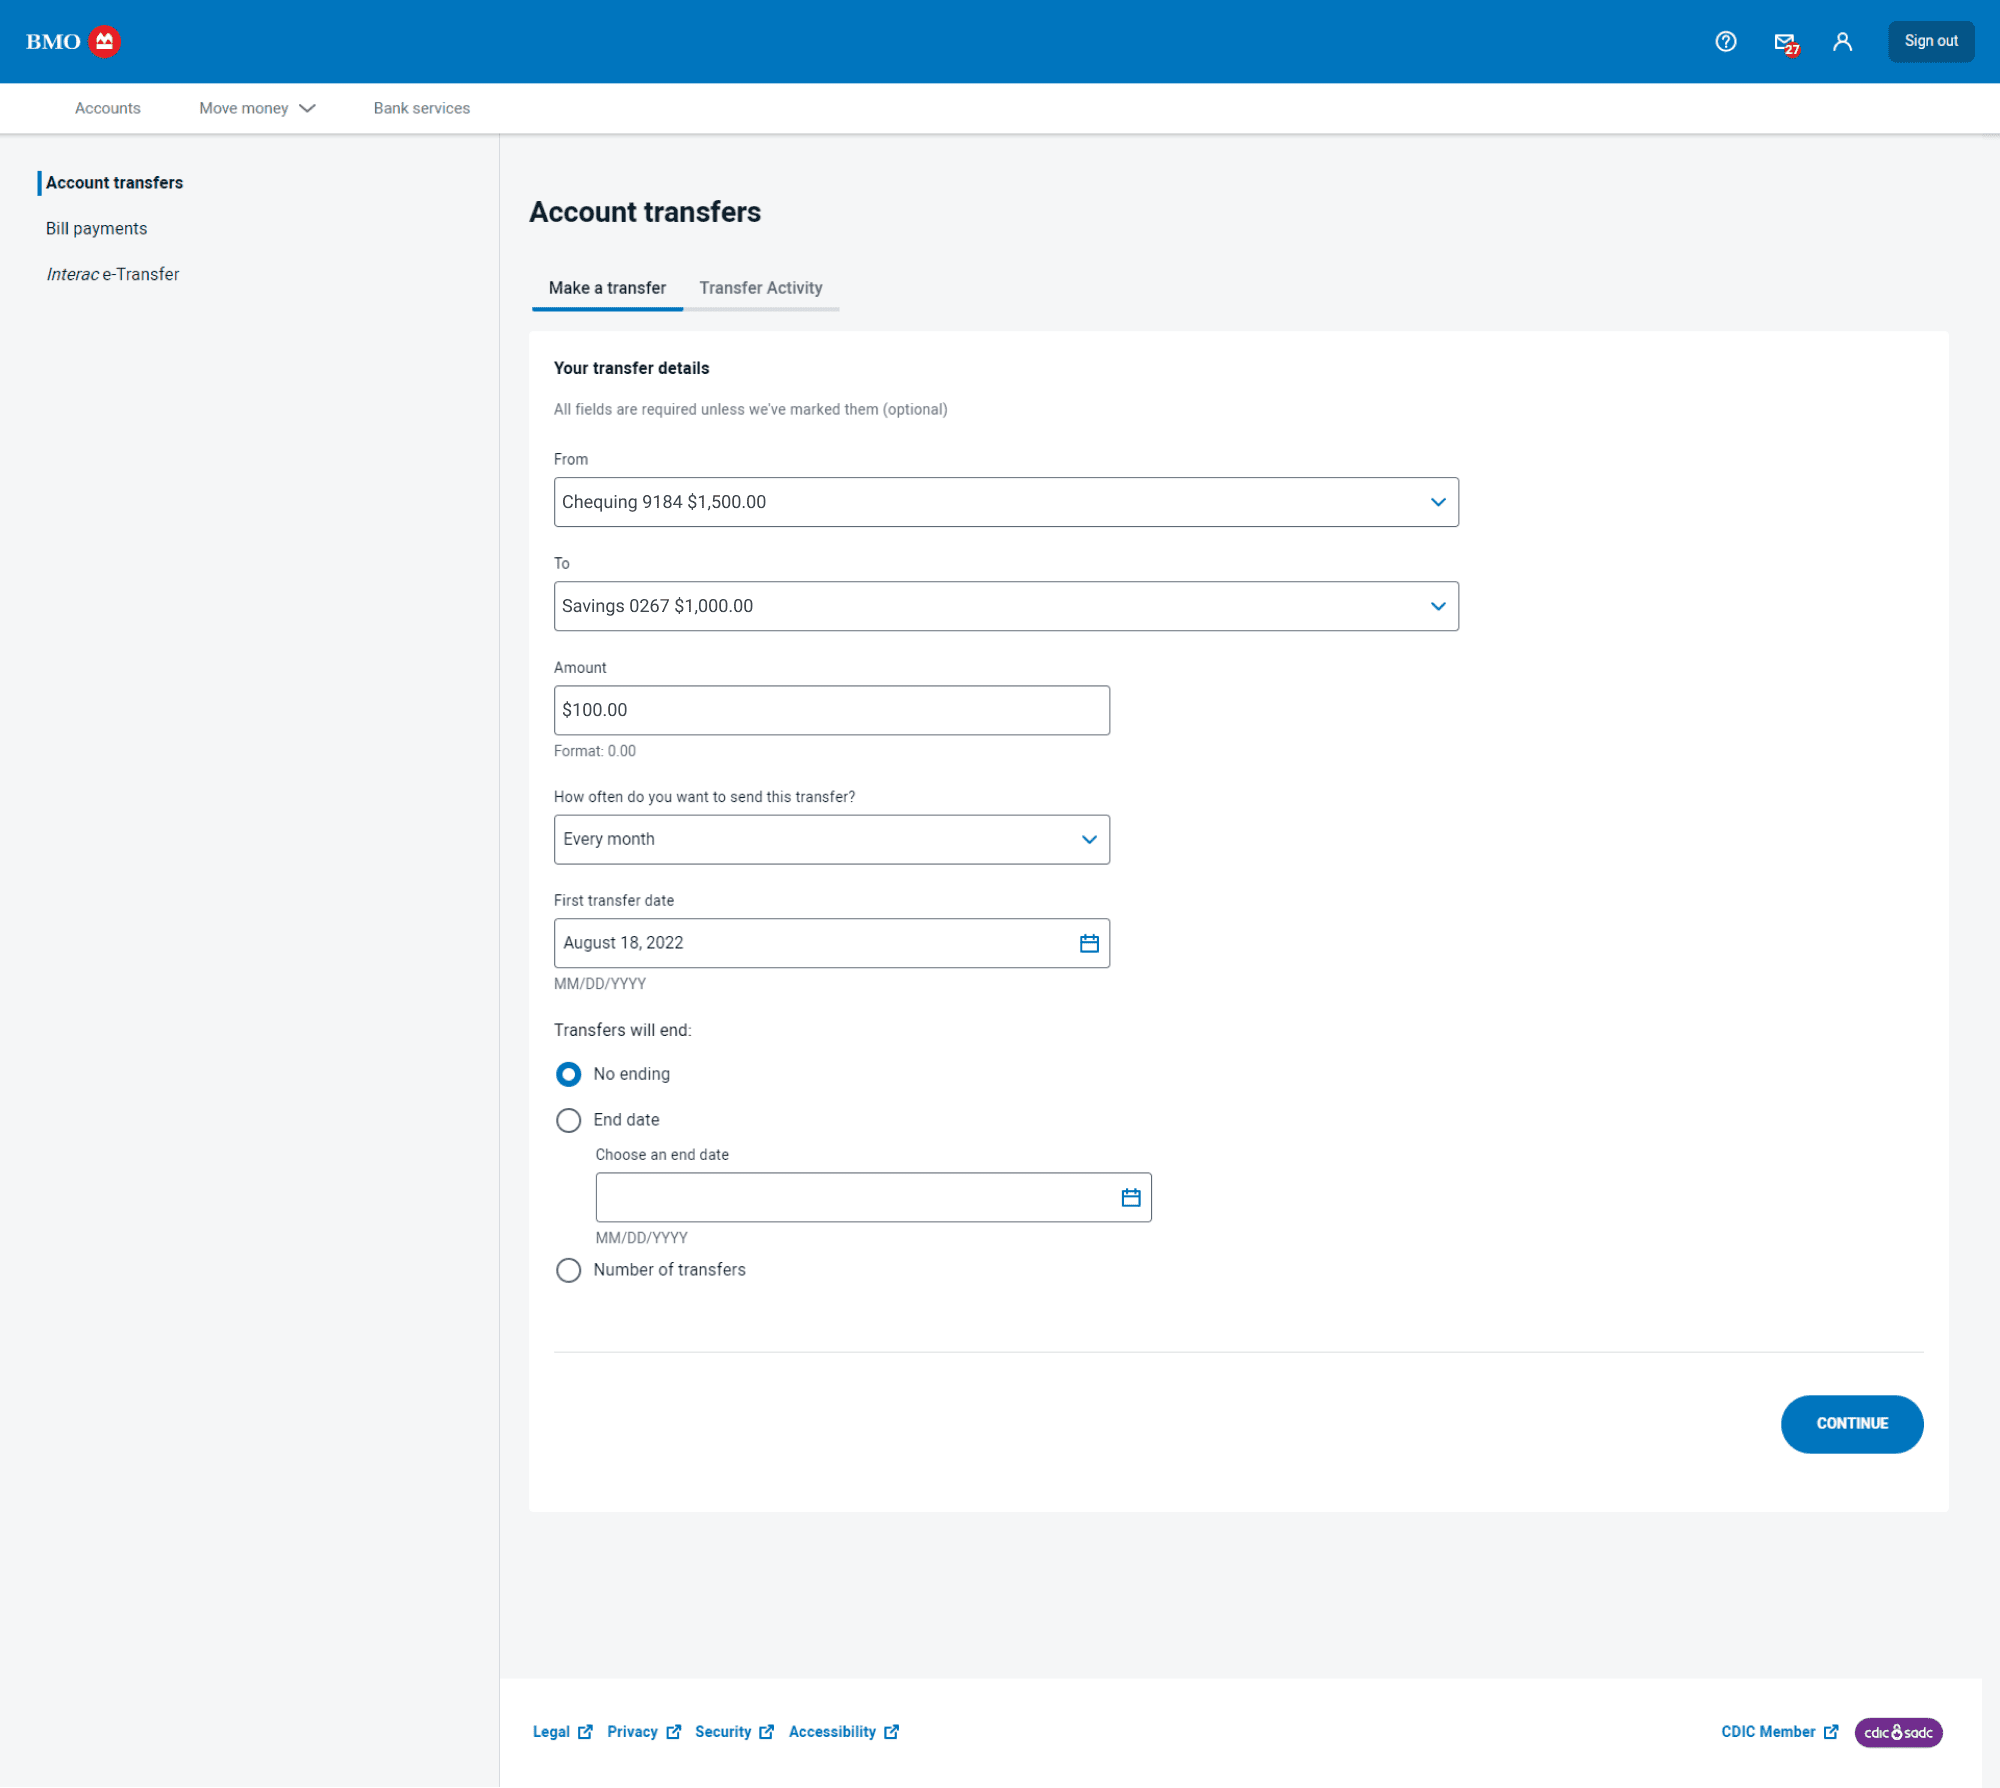Open calendar picker for end date
This screenshot has height=1788, width=2000.
pyautogui.click(x=1131, y=1197)
